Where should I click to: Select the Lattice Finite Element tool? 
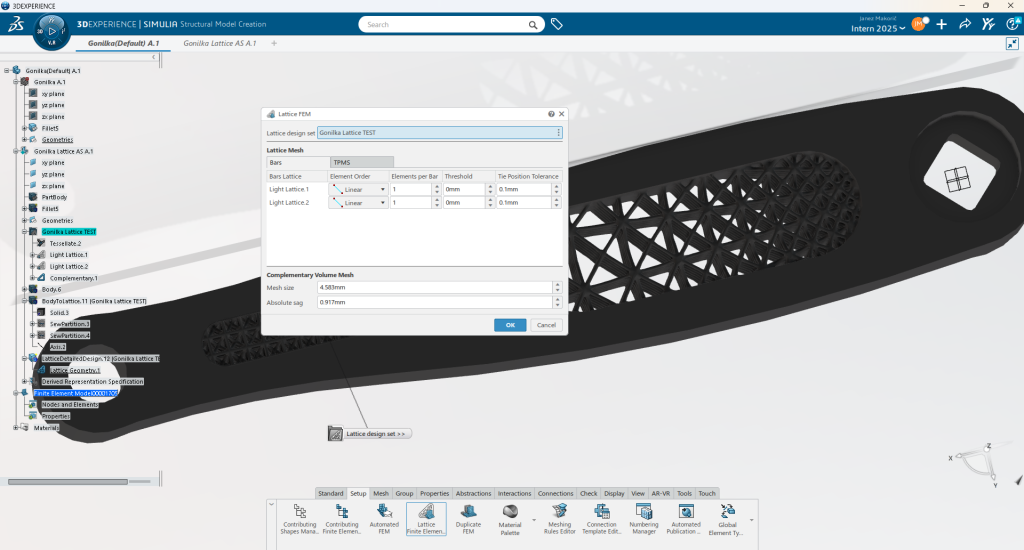[426, 519]
